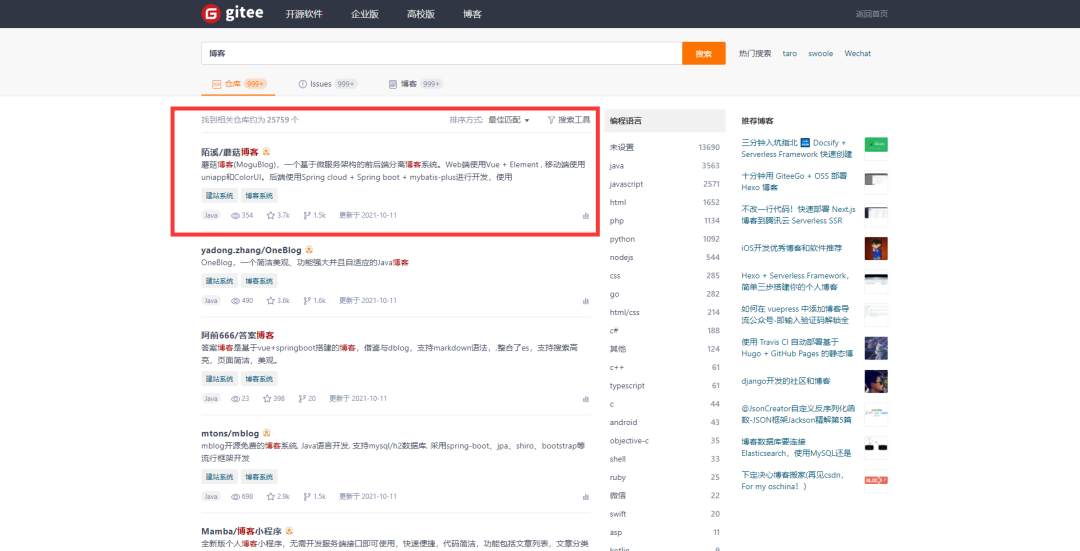Open repository Mamba/博客小程序
The width and height of the screenshot is (1080, 551).
tap(241, 531)
